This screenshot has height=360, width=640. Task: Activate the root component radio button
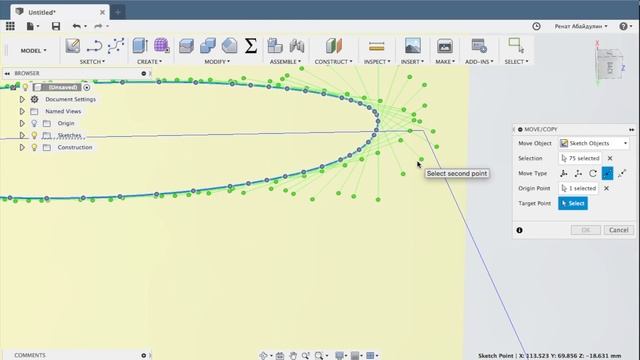tap(87, 87)
